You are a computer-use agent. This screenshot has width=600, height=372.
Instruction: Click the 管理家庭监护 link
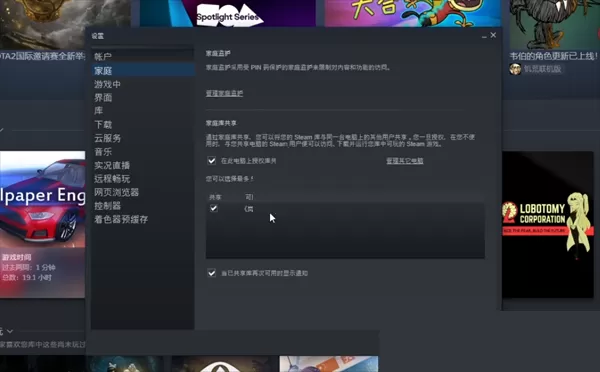[224, 93]
